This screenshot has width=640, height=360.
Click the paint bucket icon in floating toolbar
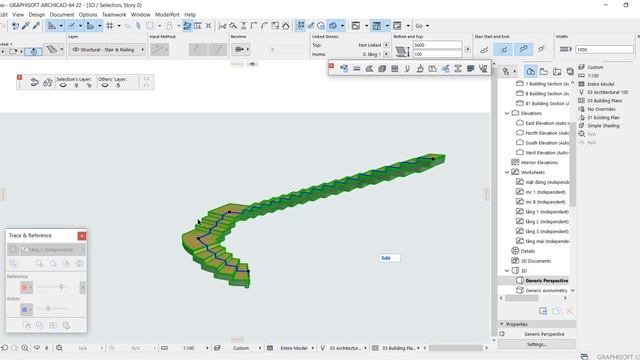point(420,69)
